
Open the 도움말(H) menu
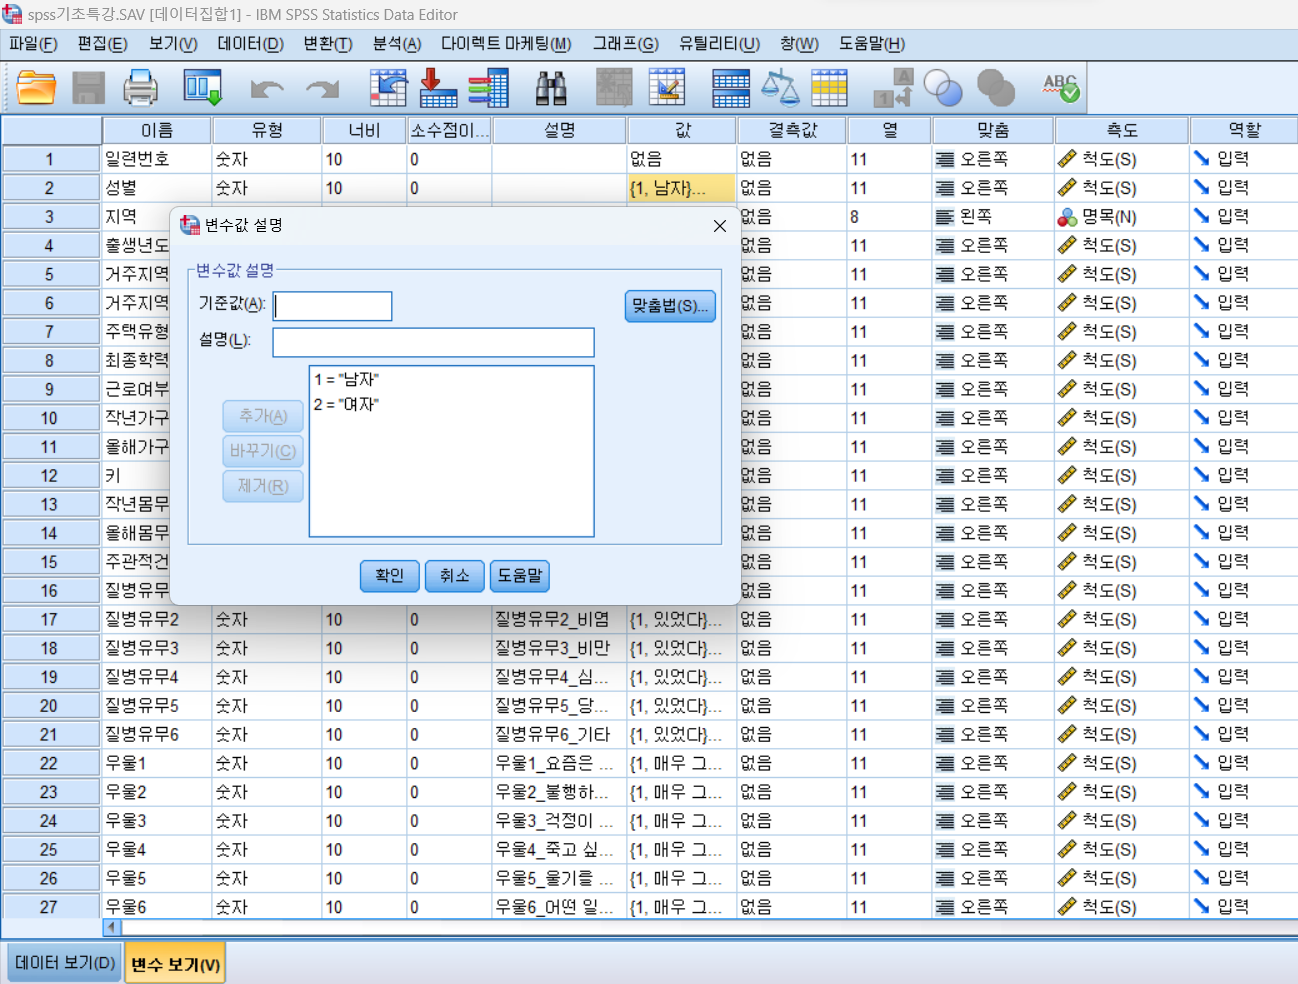tap(871, 44)
